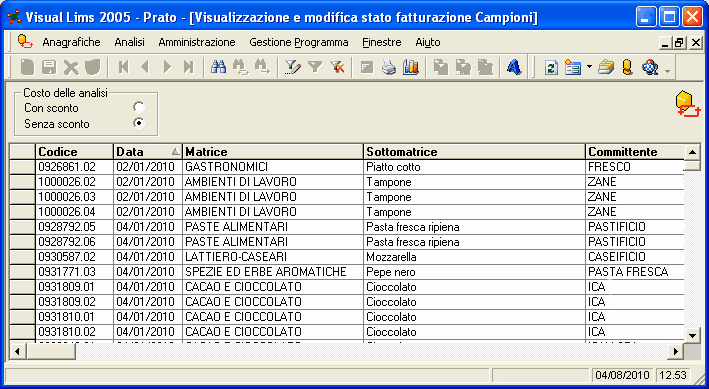Click horizontal scrollbar right arrow

pos(676,351)
